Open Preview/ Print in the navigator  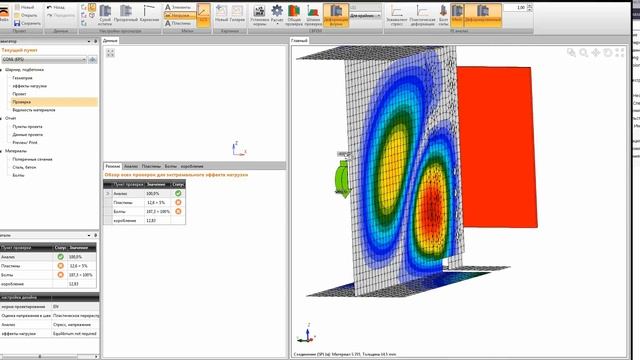pos(25,142)
